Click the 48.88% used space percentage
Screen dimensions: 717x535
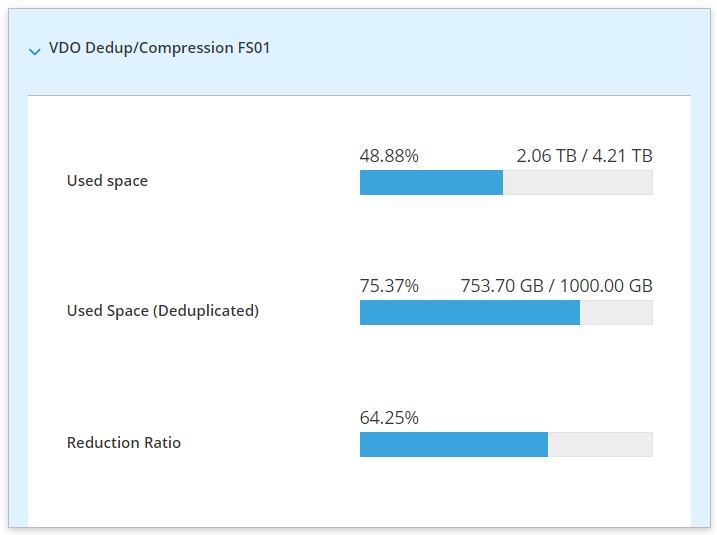(x=389, y=156)
